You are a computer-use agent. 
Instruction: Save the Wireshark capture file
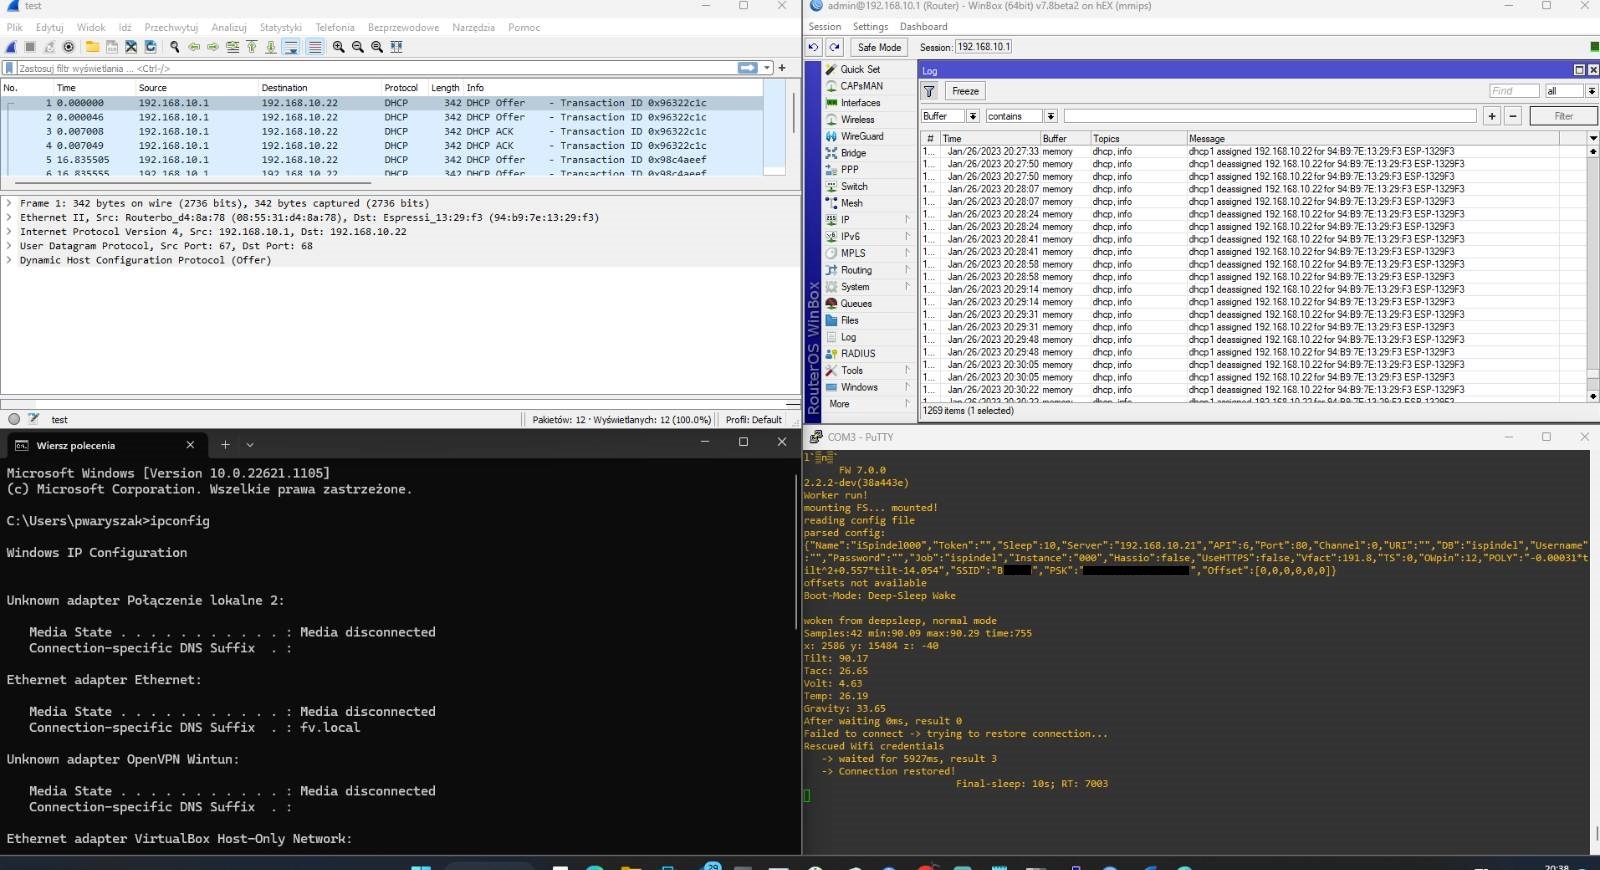111,47
